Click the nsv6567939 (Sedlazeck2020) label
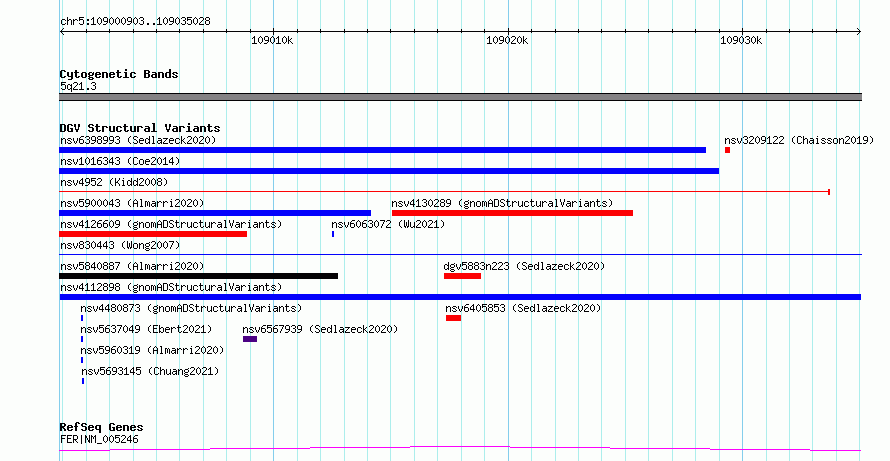Image resolution: width=890 pixels, height=461 pixels. 320,329
